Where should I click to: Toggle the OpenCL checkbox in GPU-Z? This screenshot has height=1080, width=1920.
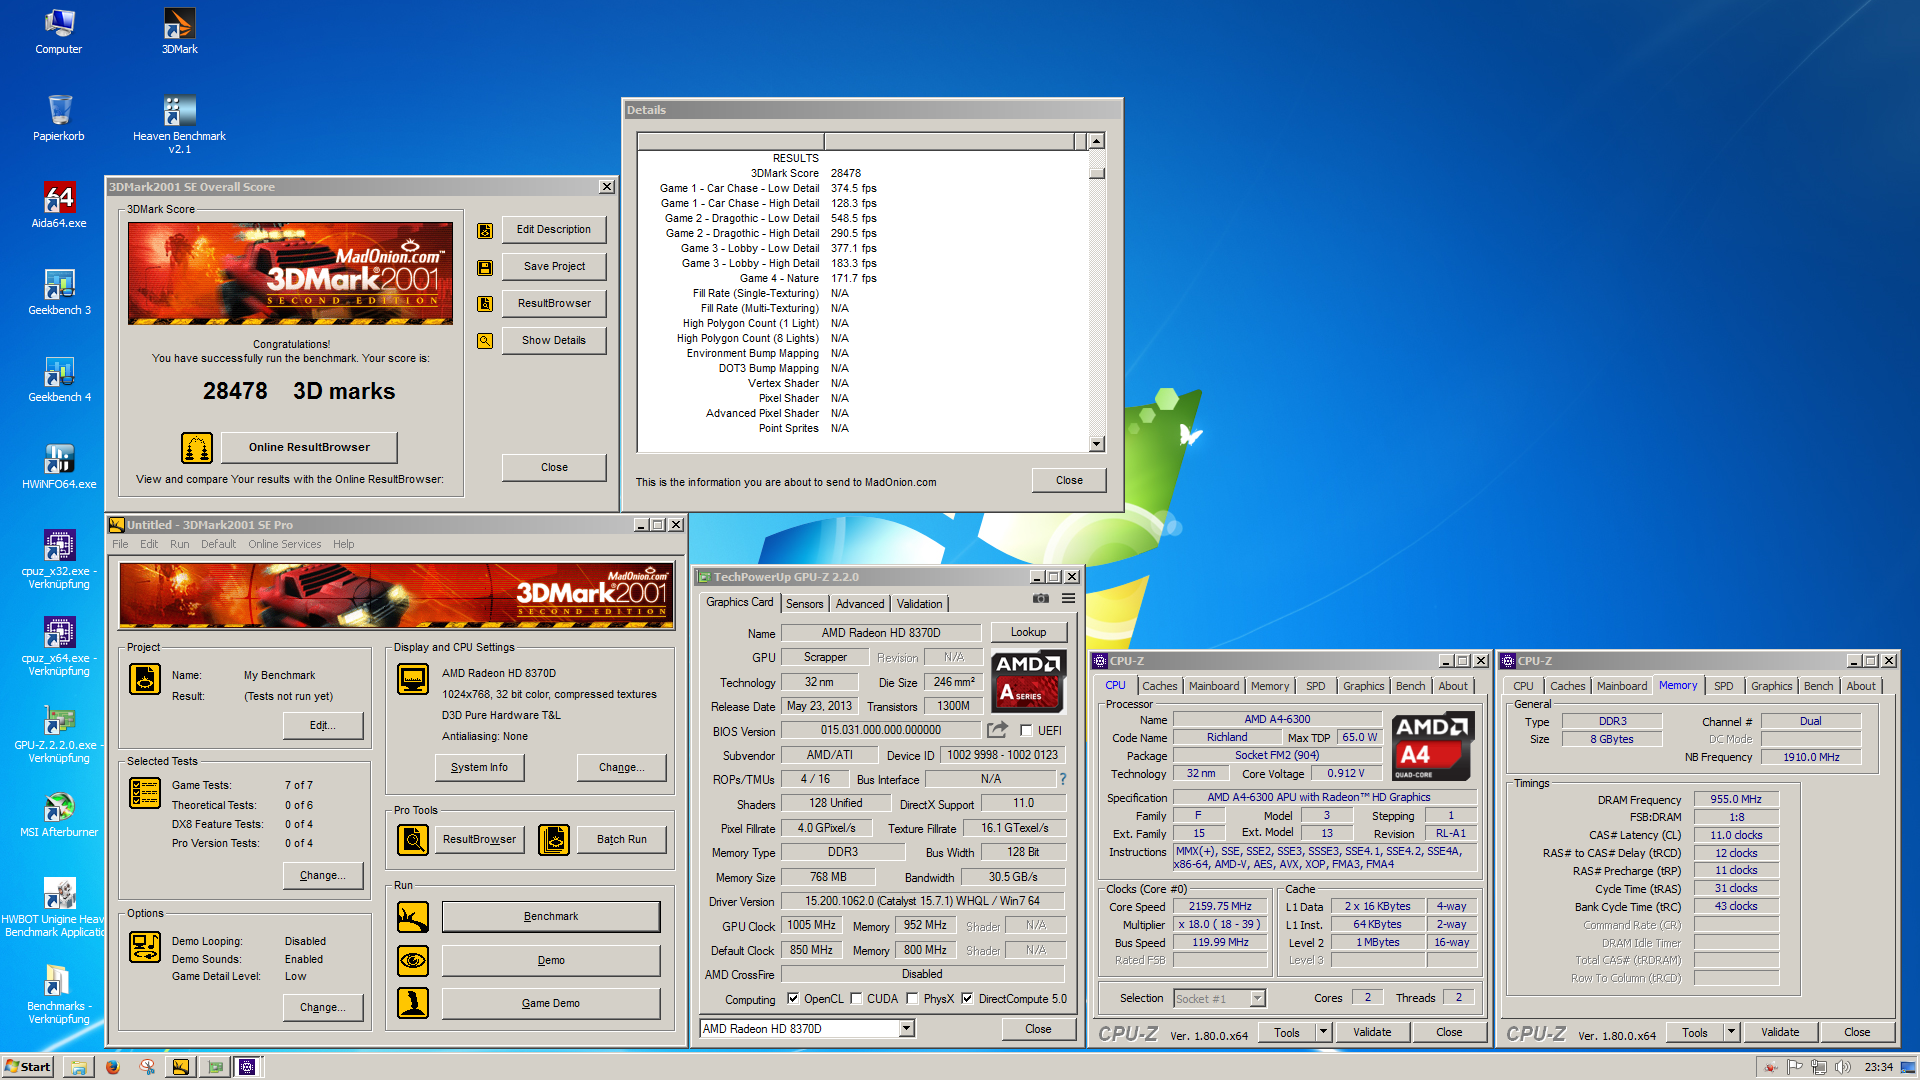pyautogui.click(x=793, y=999)
